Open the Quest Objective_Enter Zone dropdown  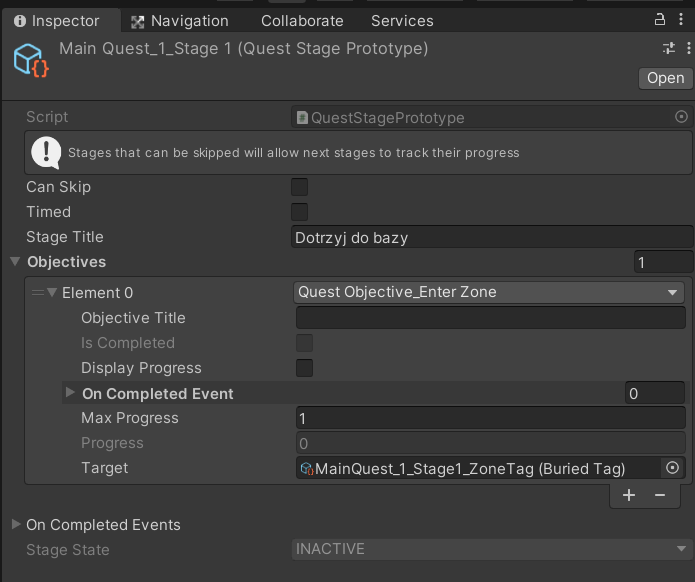point(488,293)
